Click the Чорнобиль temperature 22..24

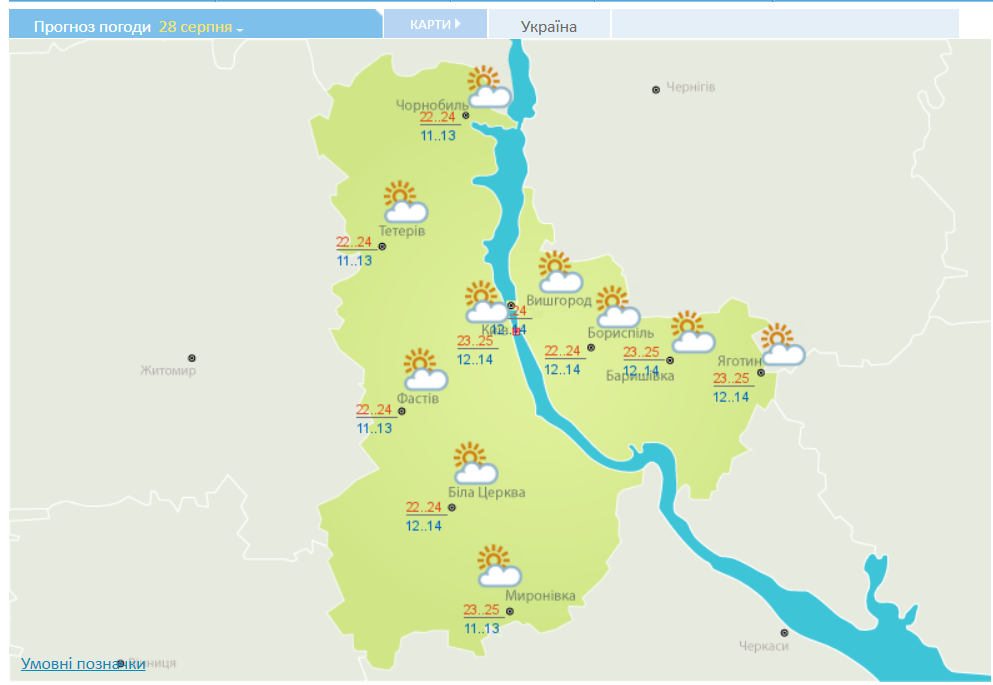437,117
